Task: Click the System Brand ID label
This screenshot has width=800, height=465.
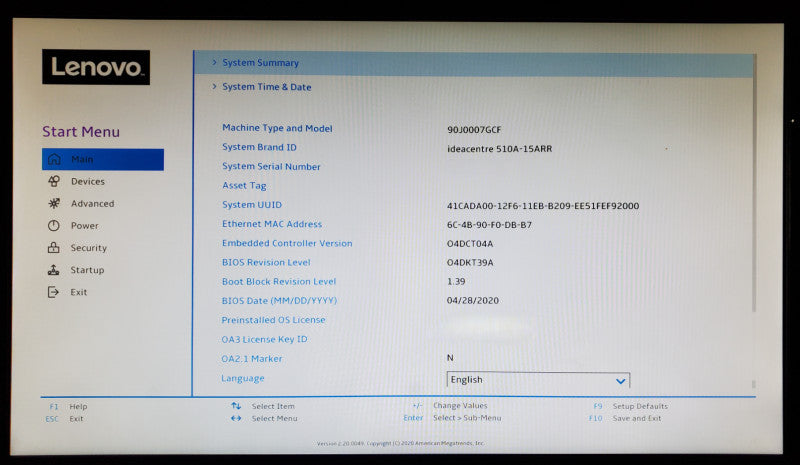Action: pyautogui.click(x=259, y=147)
